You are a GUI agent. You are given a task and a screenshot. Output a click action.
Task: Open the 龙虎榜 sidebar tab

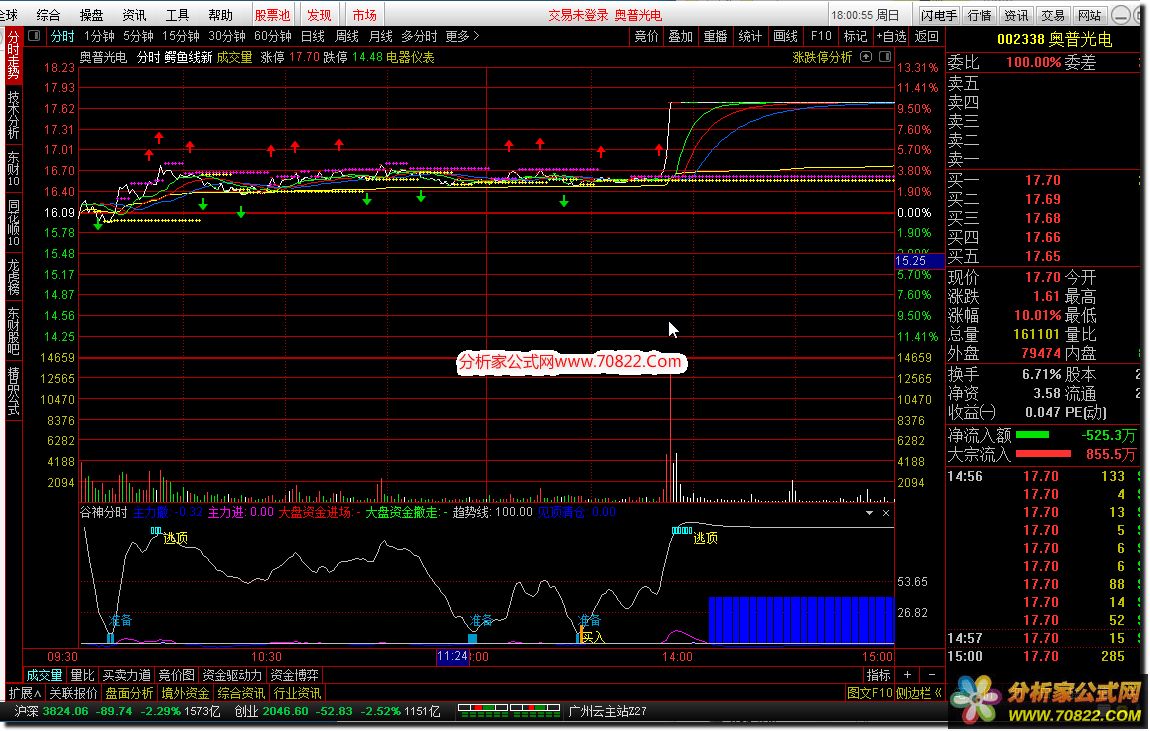pos(13,276)
